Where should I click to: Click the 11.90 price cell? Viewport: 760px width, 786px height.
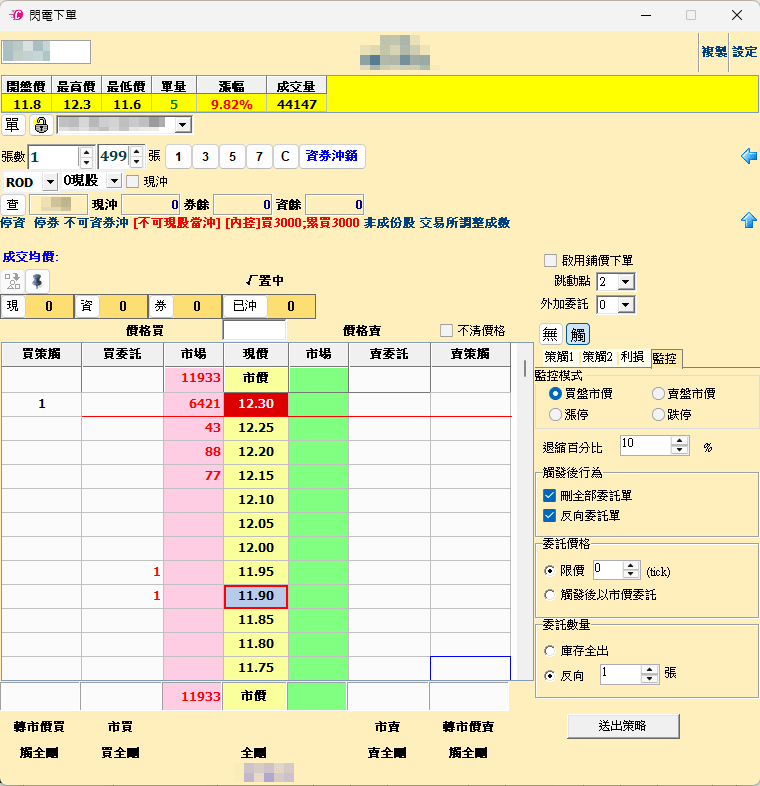click(256, 596)
